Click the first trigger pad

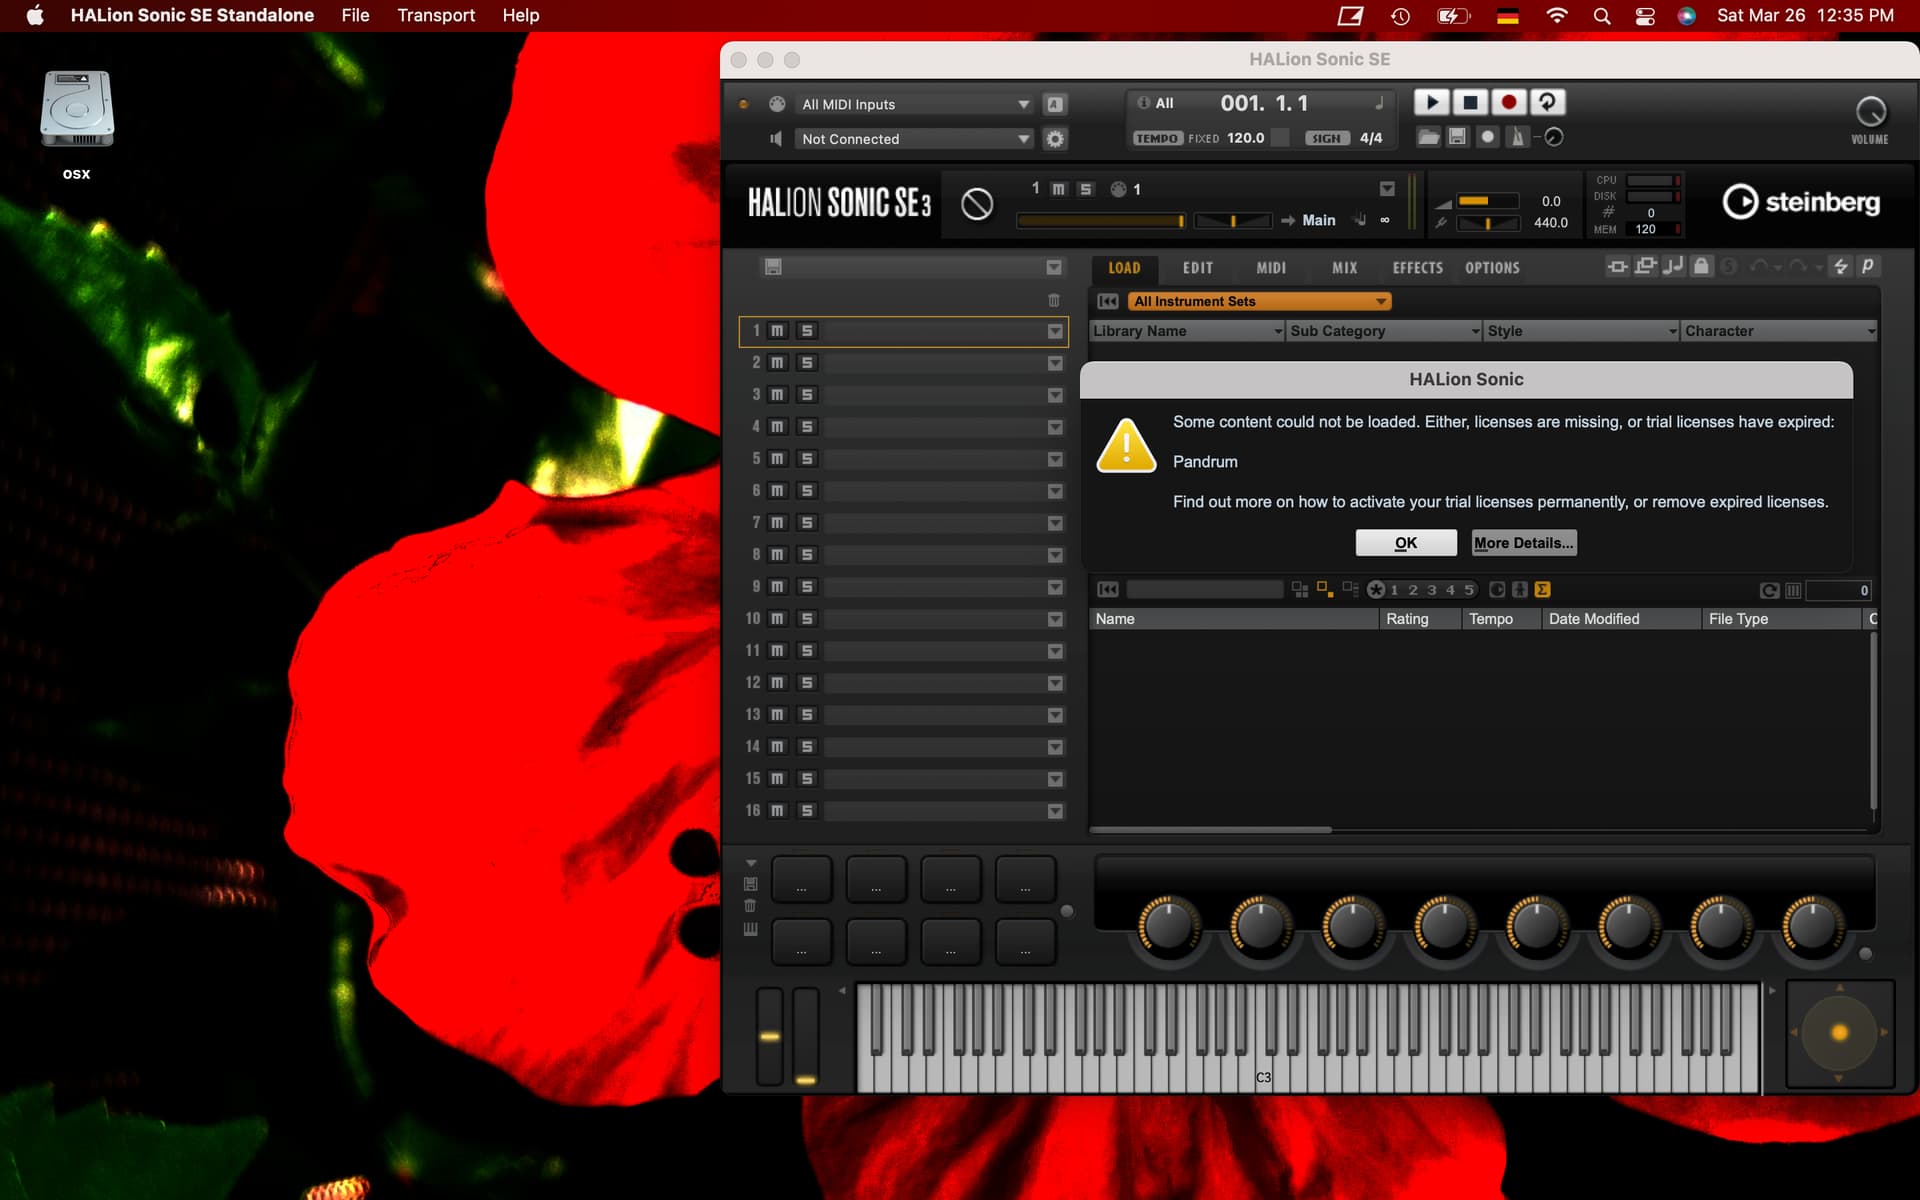click(x=801, y=879)
